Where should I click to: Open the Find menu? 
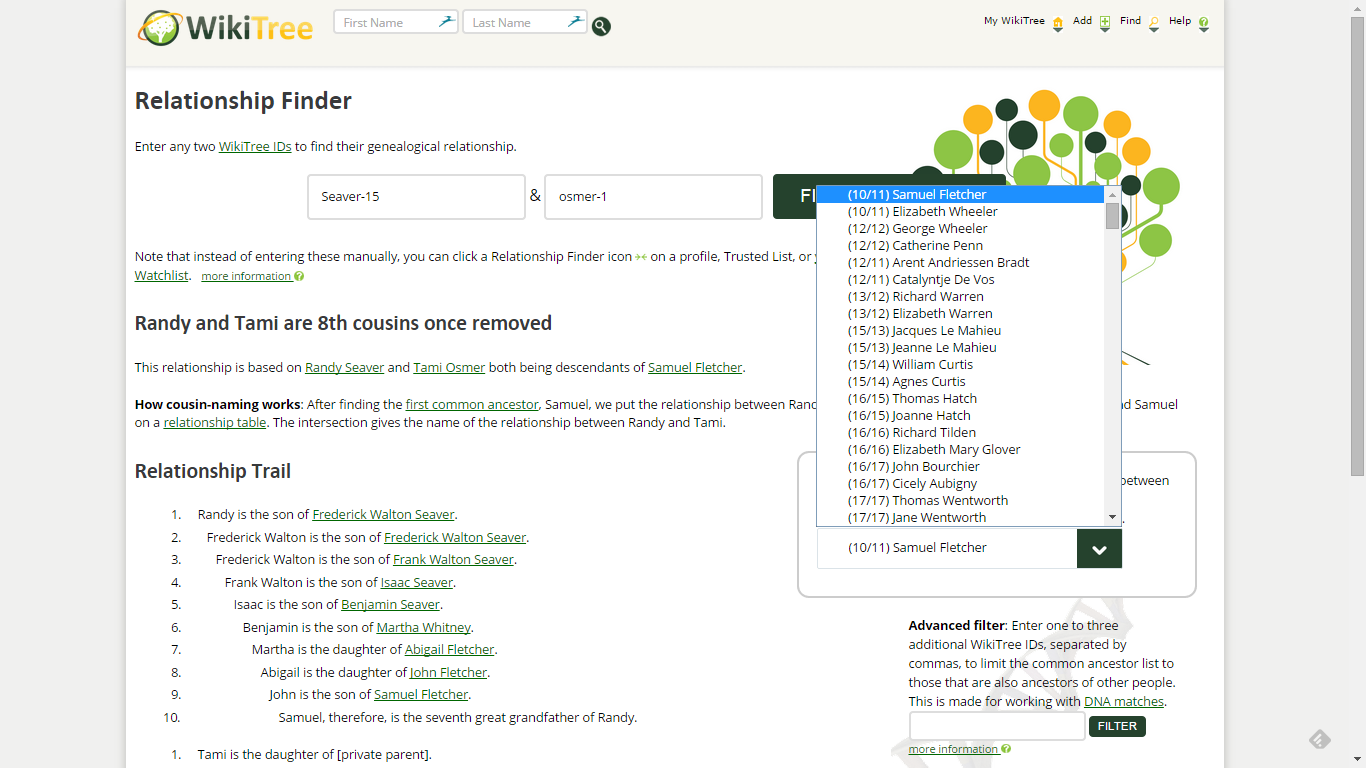(x=1139, y=22)
